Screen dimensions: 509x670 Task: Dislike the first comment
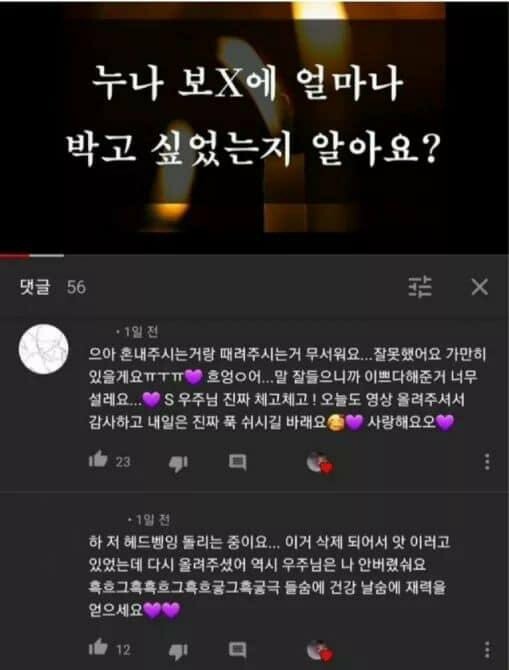(178, 463)
